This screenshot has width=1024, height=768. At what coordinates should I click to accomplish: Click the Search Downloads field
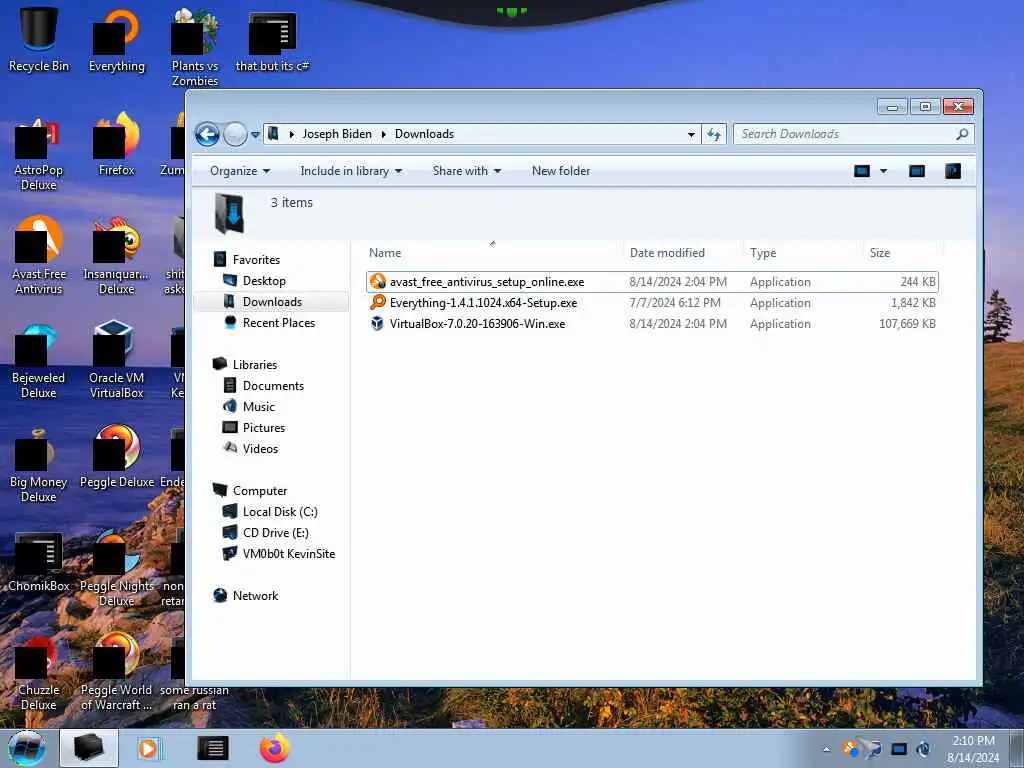click(845, 134)
